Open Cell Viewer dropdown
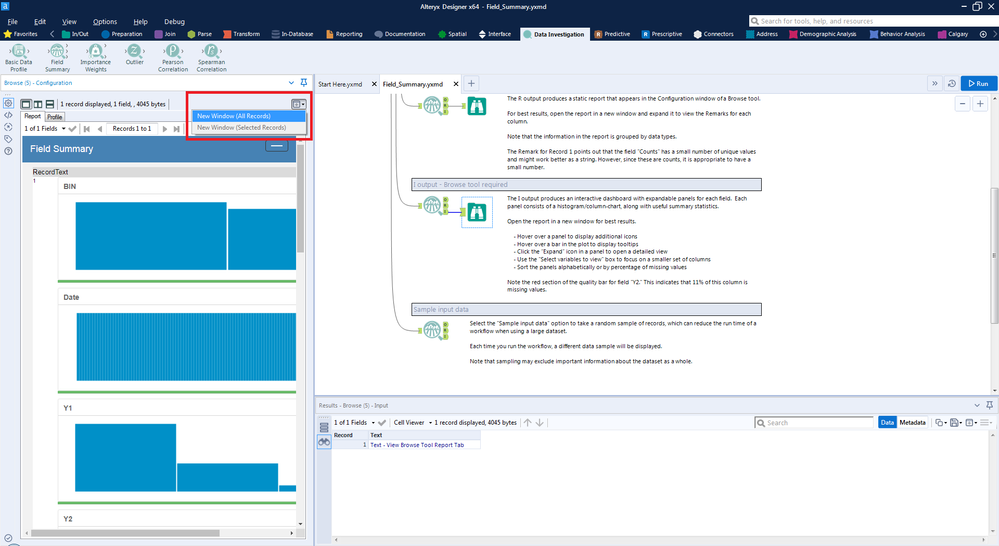 pos(412,422)
